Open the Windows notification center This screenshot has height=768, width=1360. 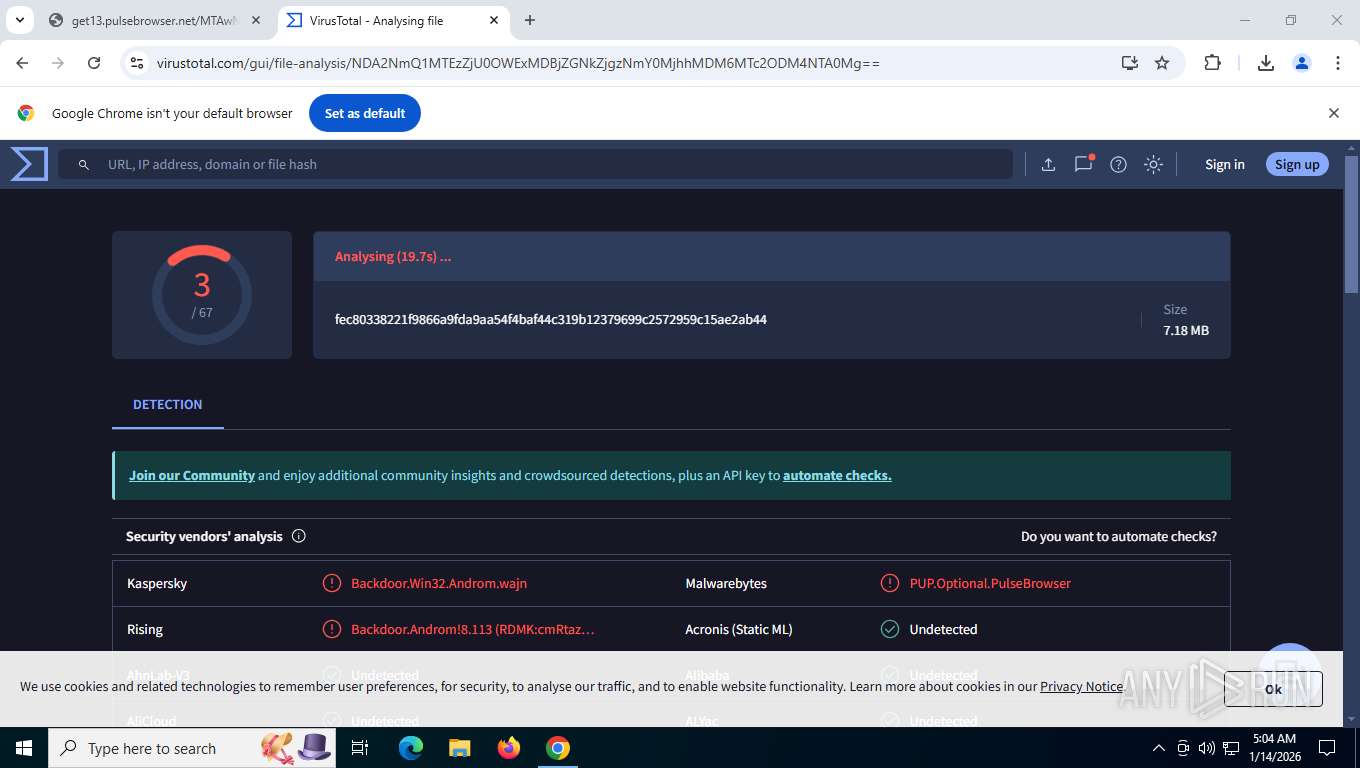pos(1327,748)
